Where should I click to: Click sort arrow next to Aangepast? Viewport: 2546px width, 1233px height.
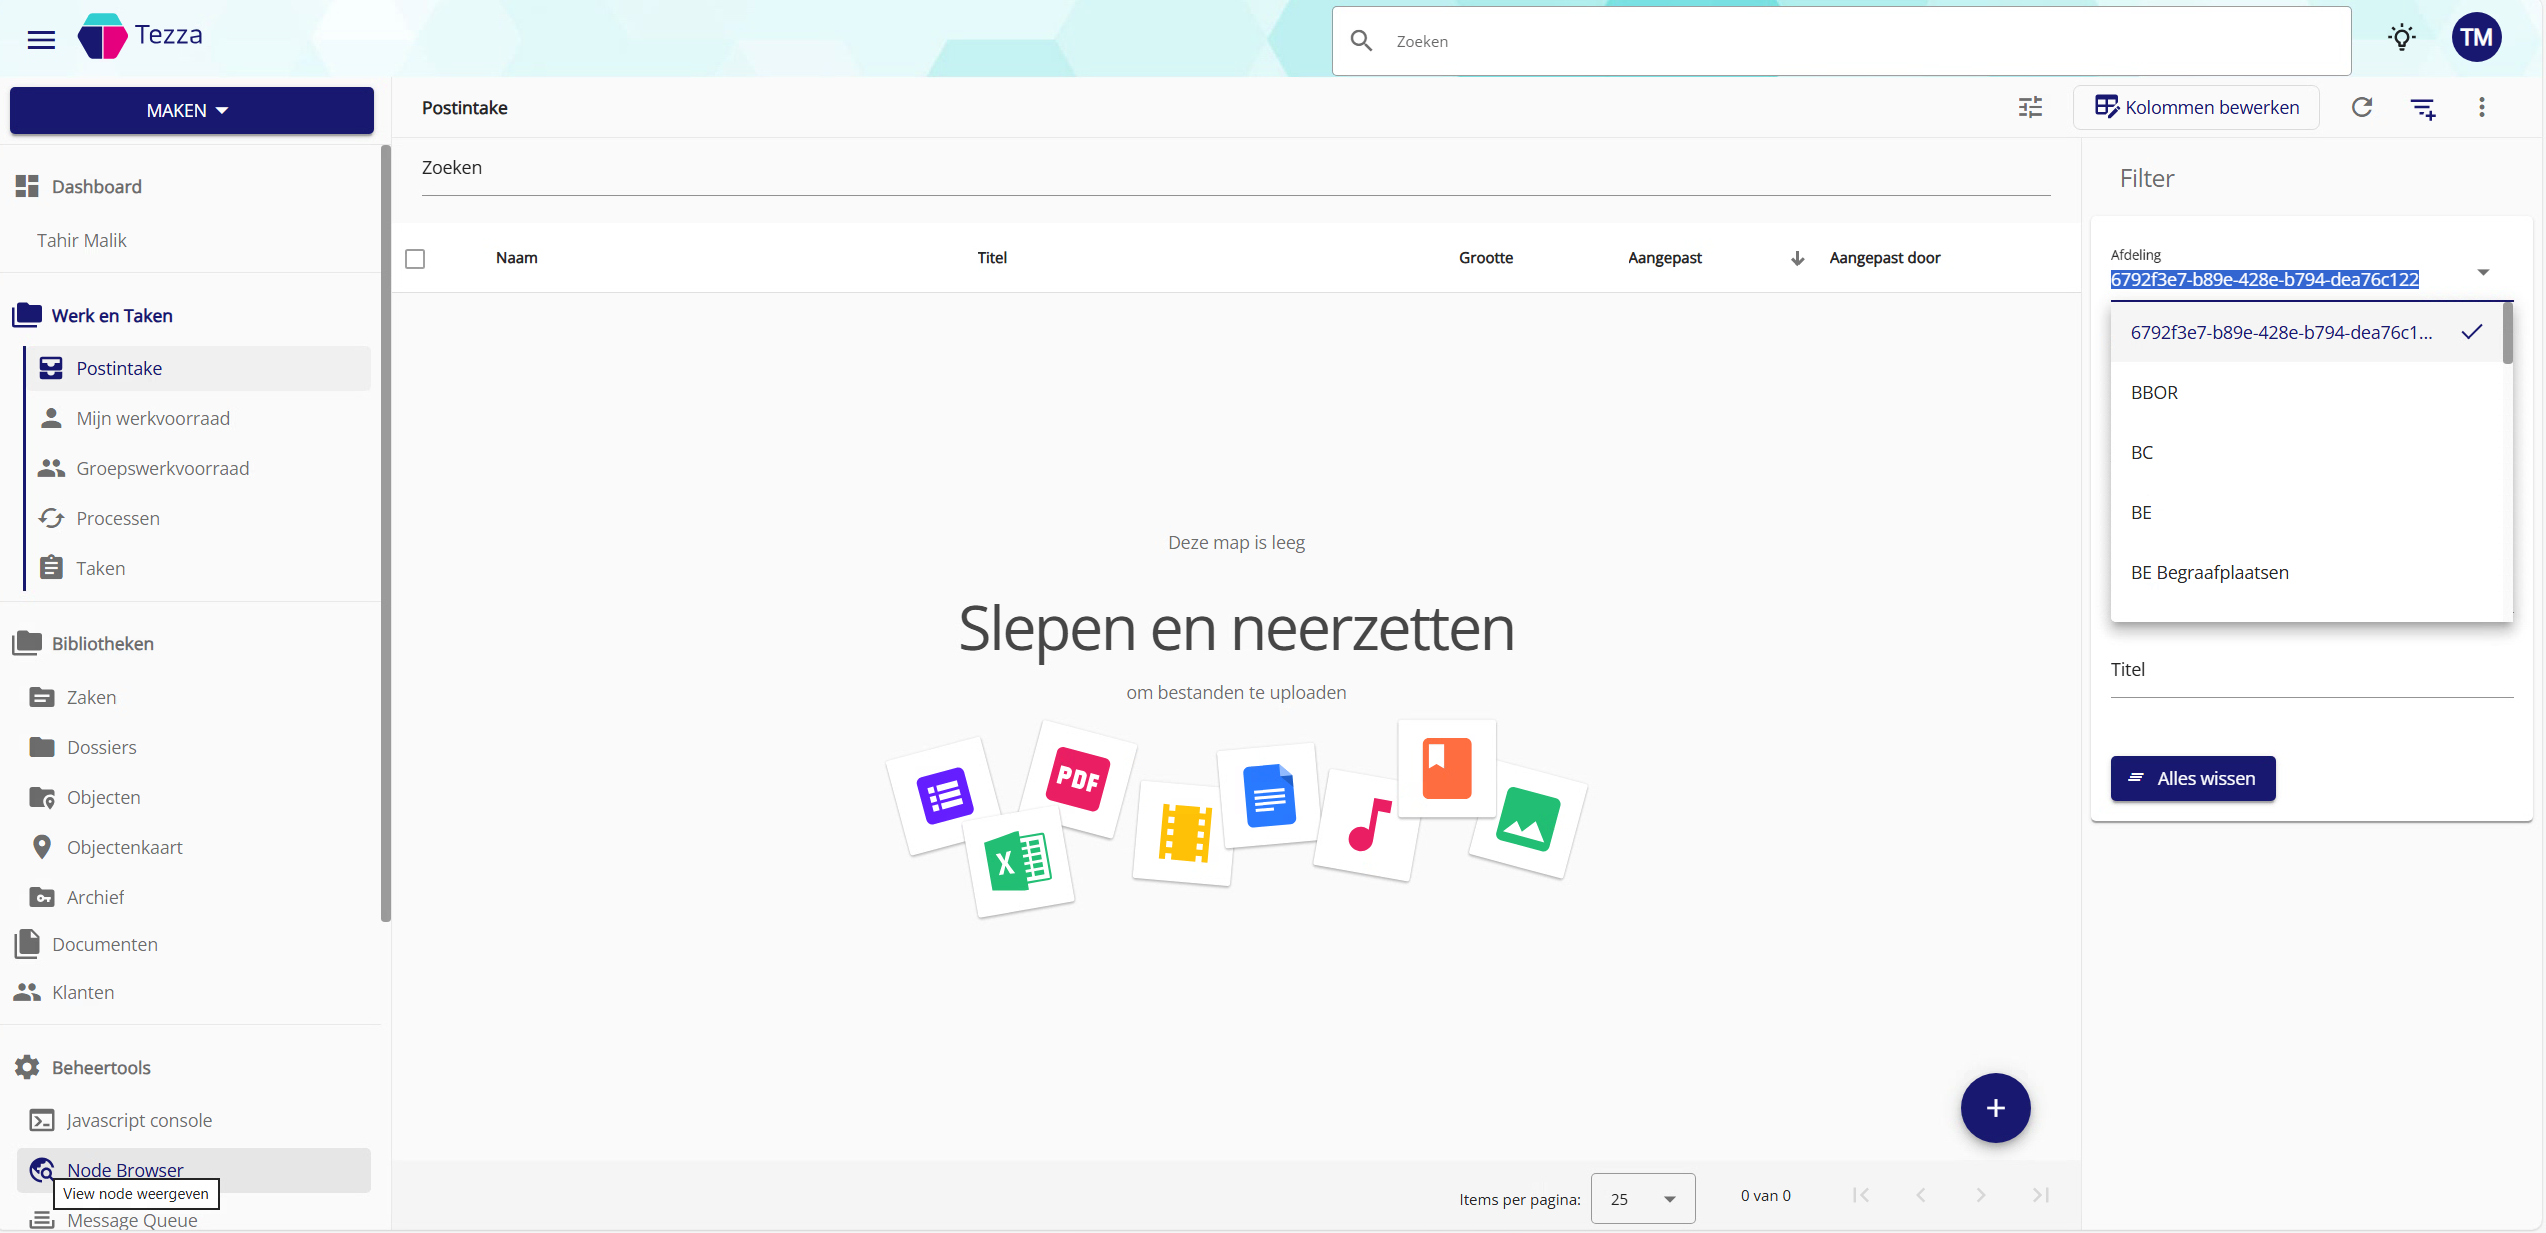[1797, 258]
